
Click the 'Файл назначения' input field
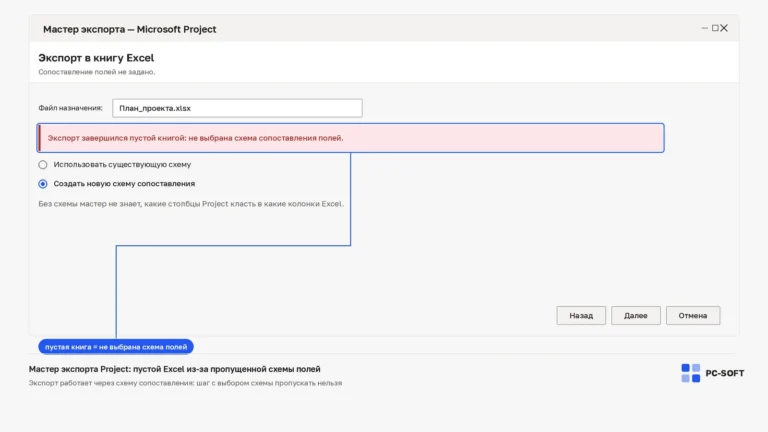click(x=237, y=108)
